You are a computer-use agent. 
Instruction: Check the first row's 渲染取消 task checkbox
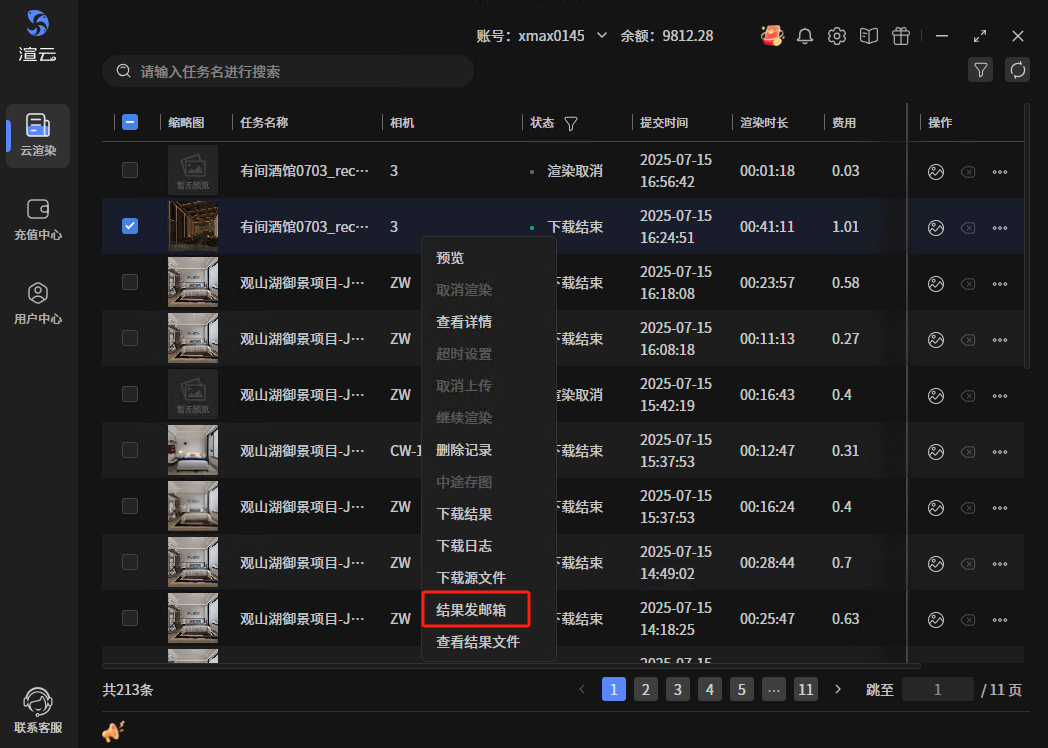tap(130, 170)
